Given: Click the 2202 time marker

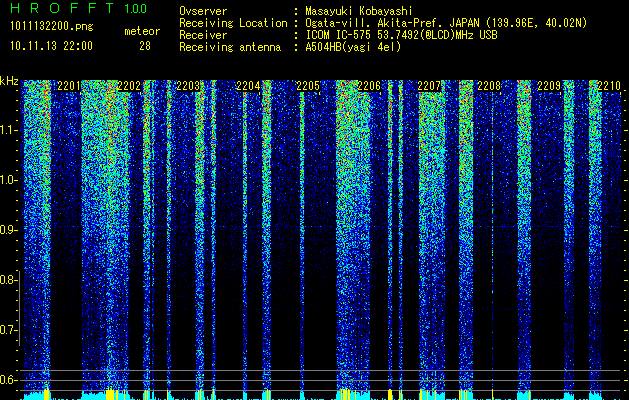Looking at the screenshot, I should click(x=129, y=86).
